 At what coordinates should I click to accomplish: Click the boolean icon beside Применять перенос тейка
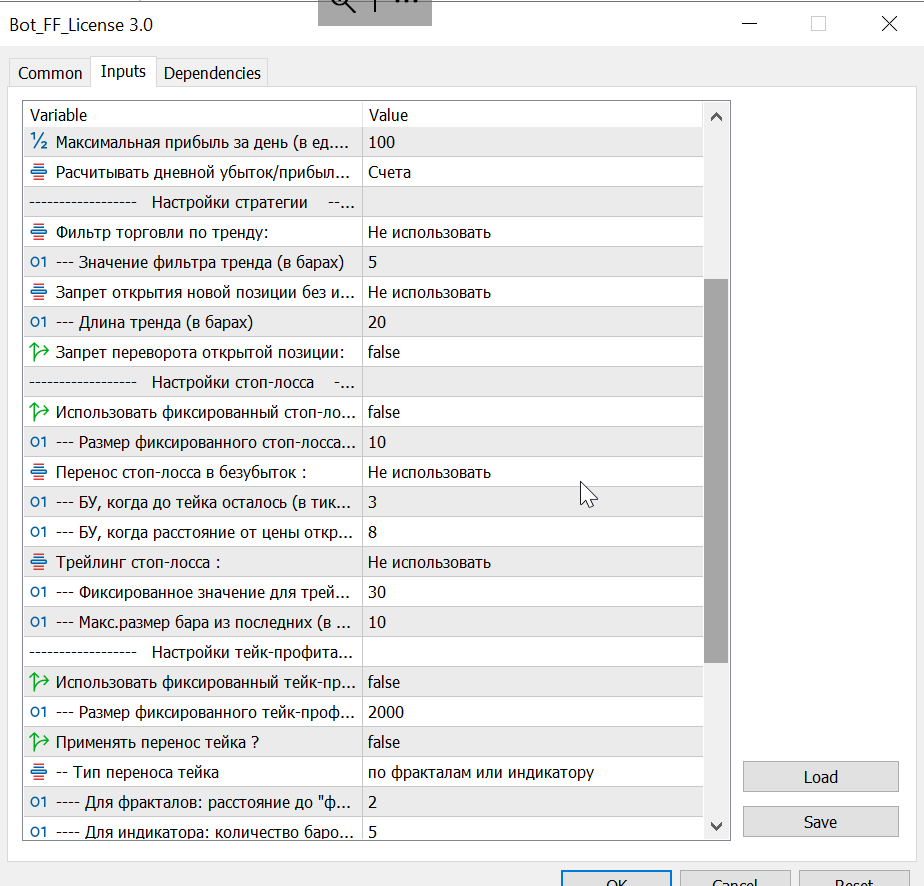pyautogui.click(x=39, y=742)
